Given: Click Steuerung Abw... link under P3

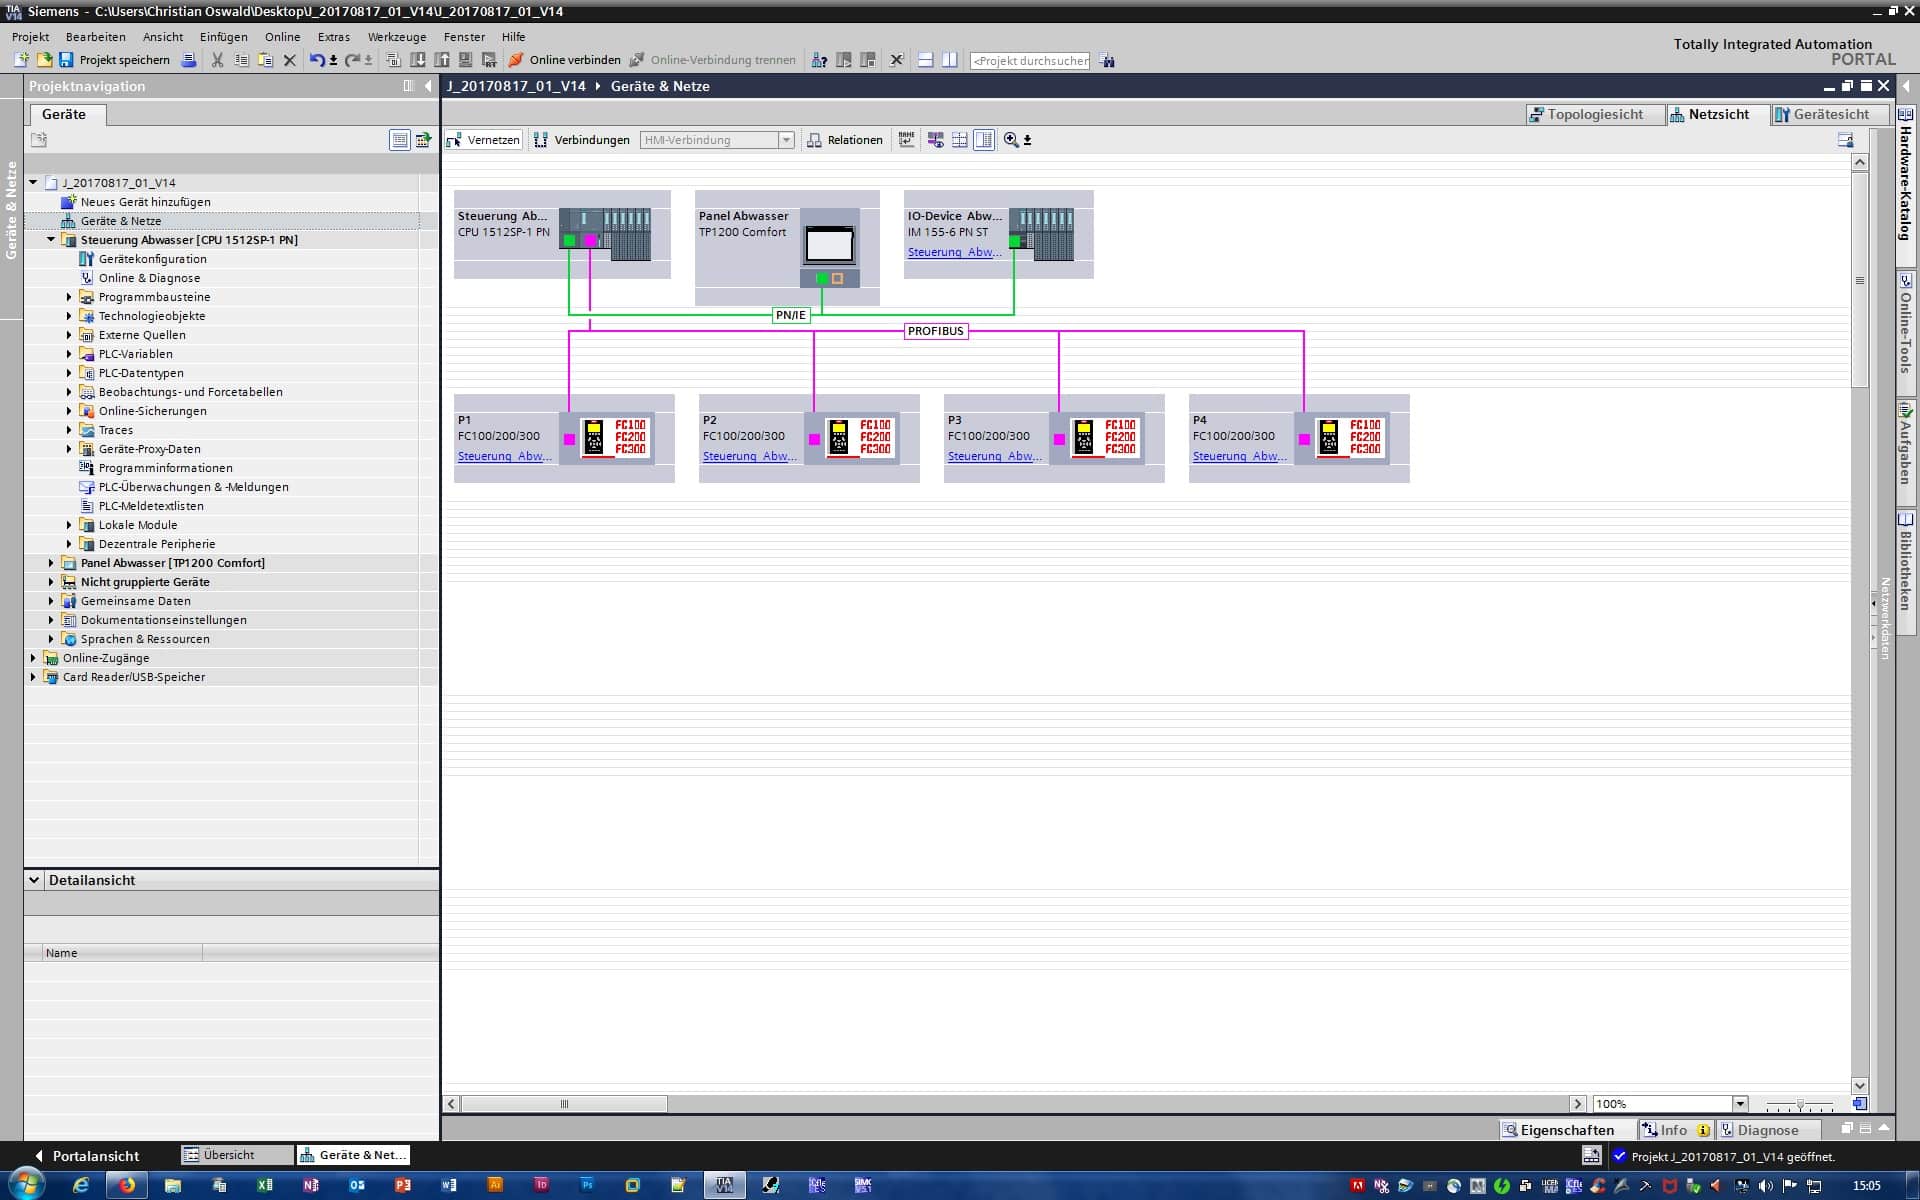Looking at the screenshot, I should click(994, 456).
